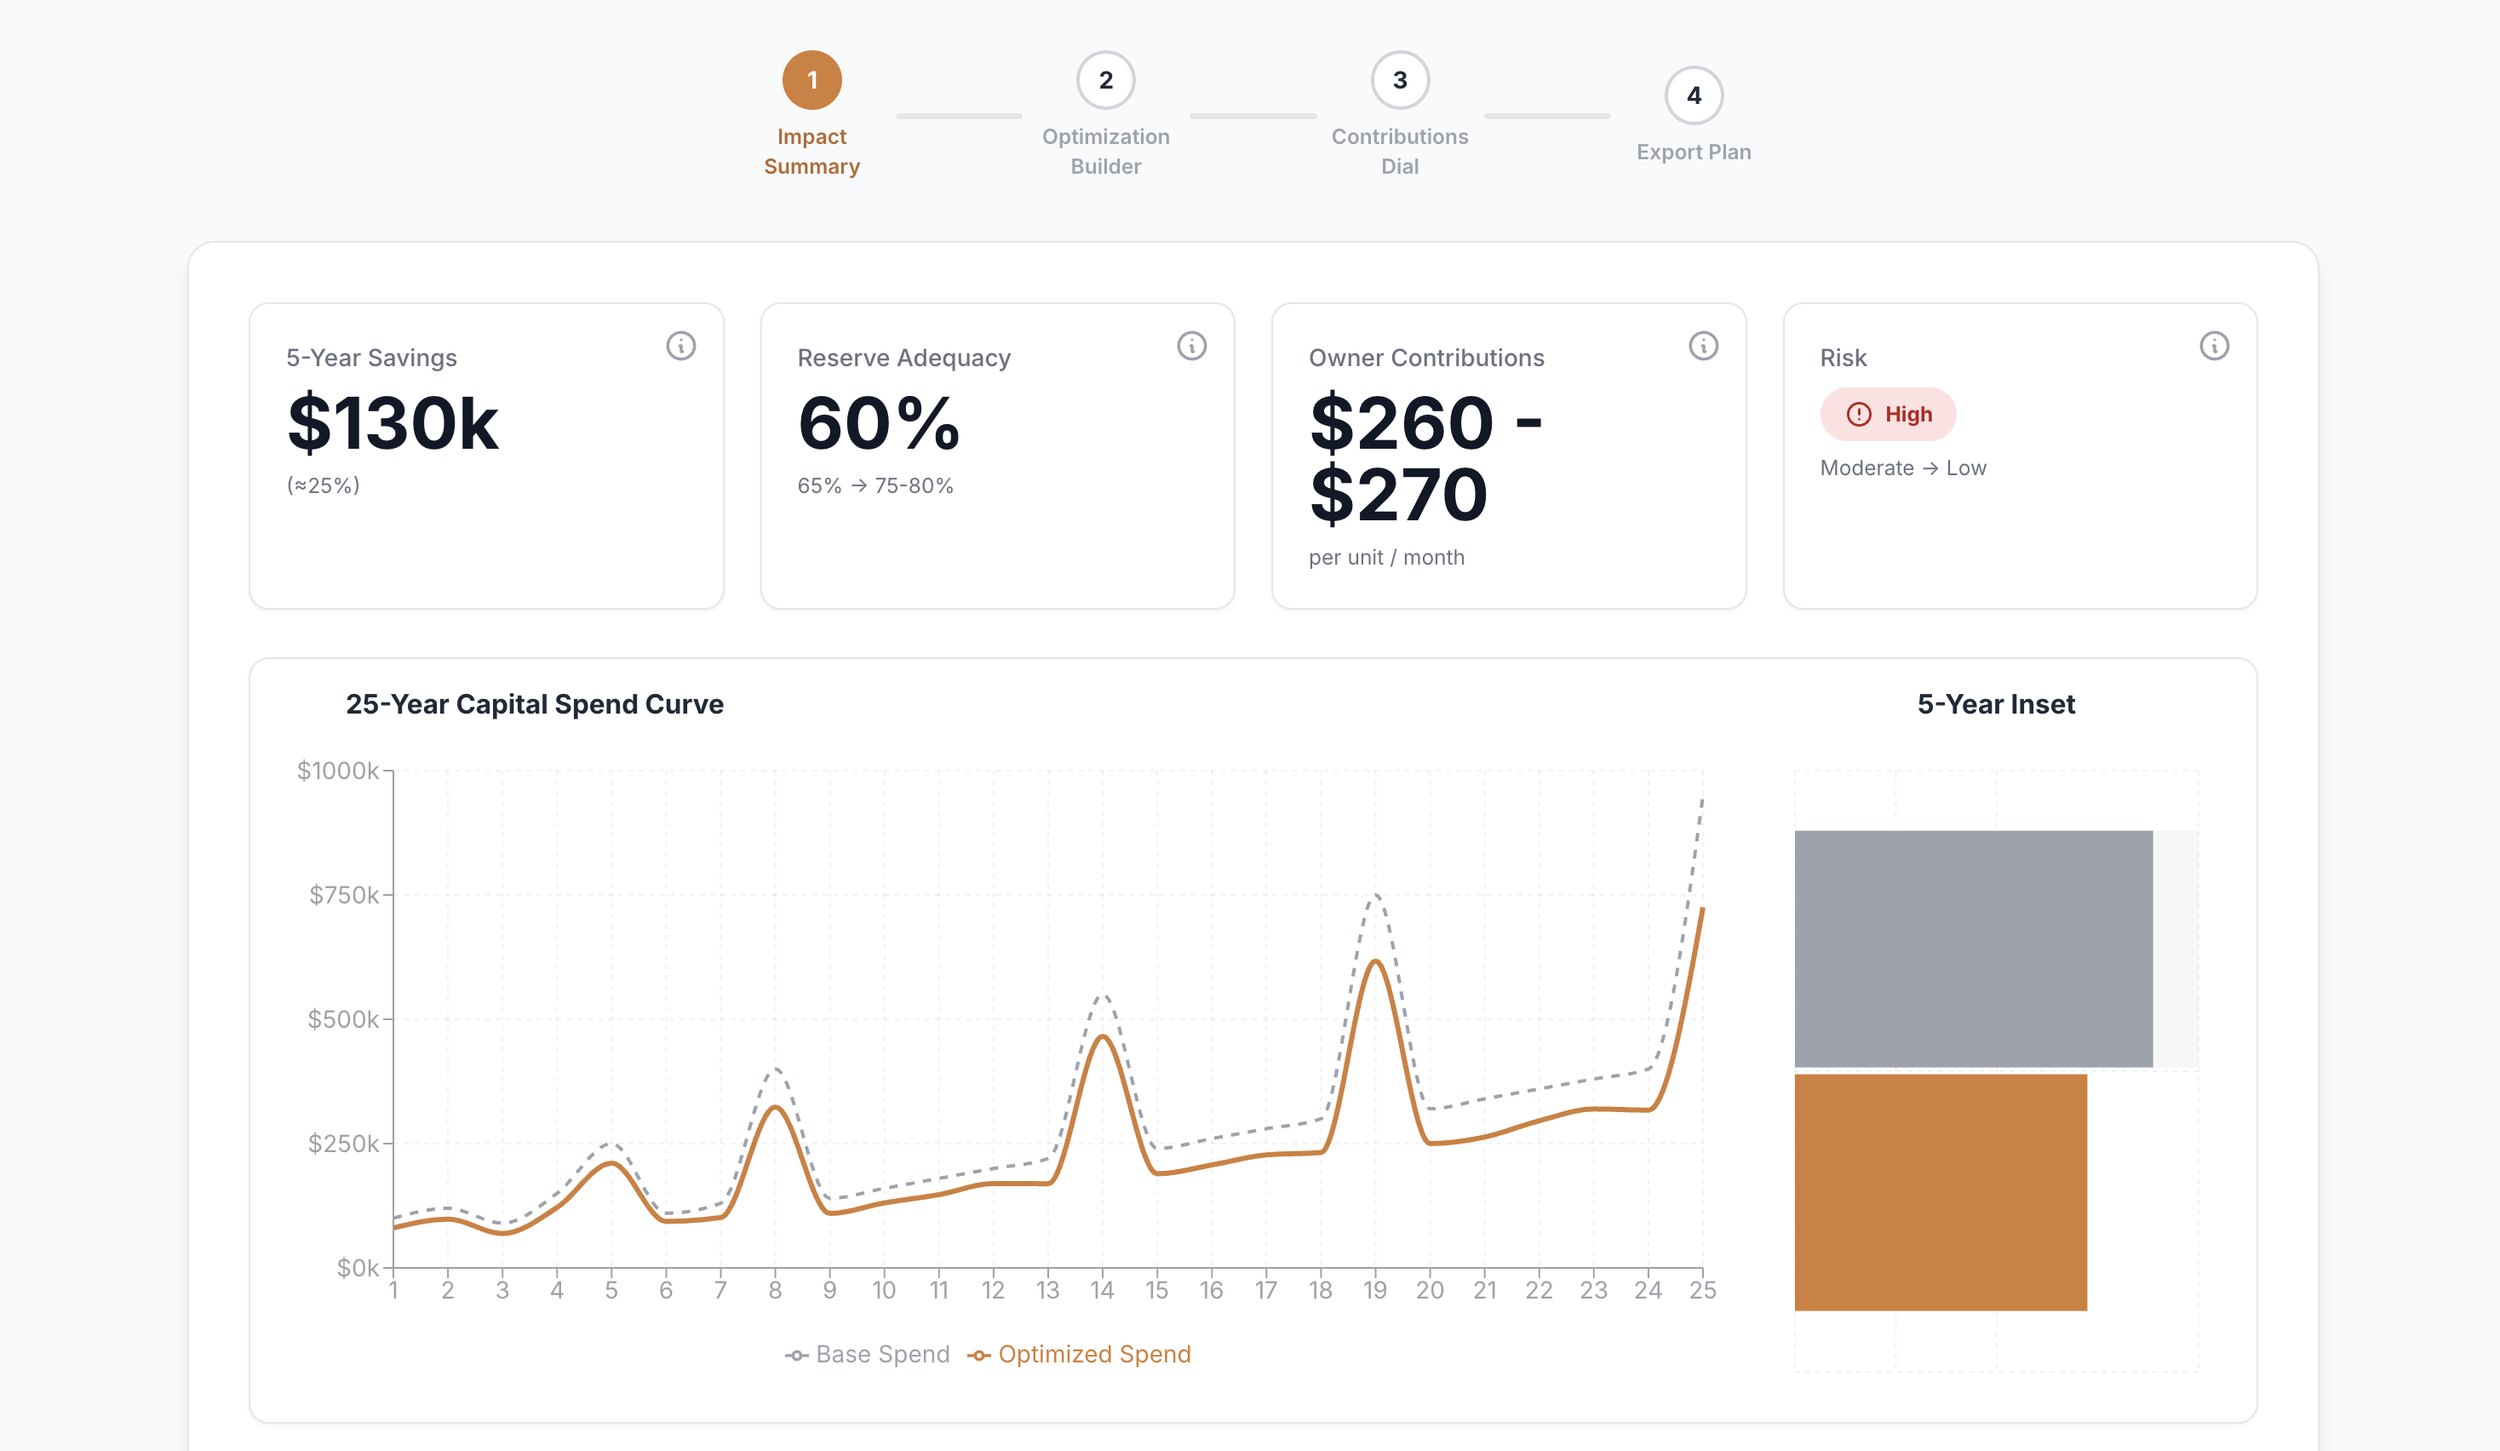Image resolution: width=2500 pixels, height=1451 pixels.
Task: Click the Export Plan step label
Action: [1694, 152]
